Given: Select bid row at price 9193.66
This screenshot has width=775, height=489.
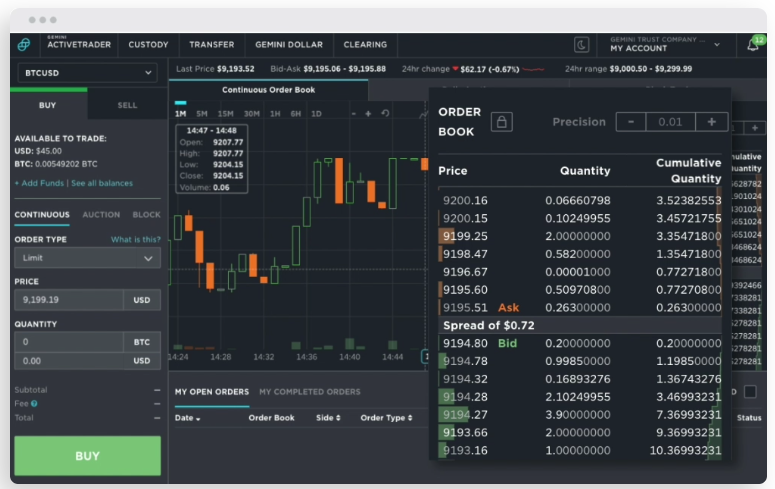Looking at the screenshot, I should (x=580, y=432).
